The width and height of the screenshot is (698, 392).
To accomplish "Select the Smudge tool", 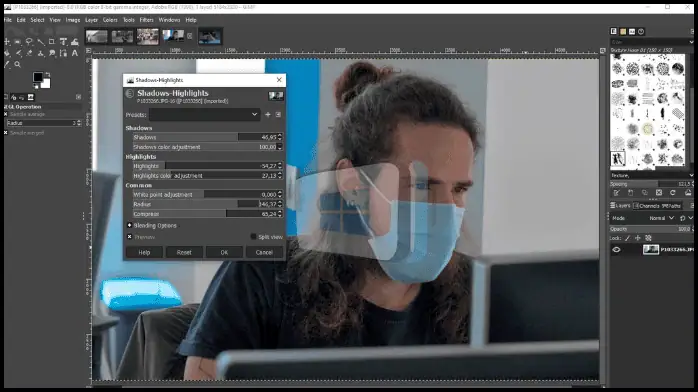I will (52, 53).
